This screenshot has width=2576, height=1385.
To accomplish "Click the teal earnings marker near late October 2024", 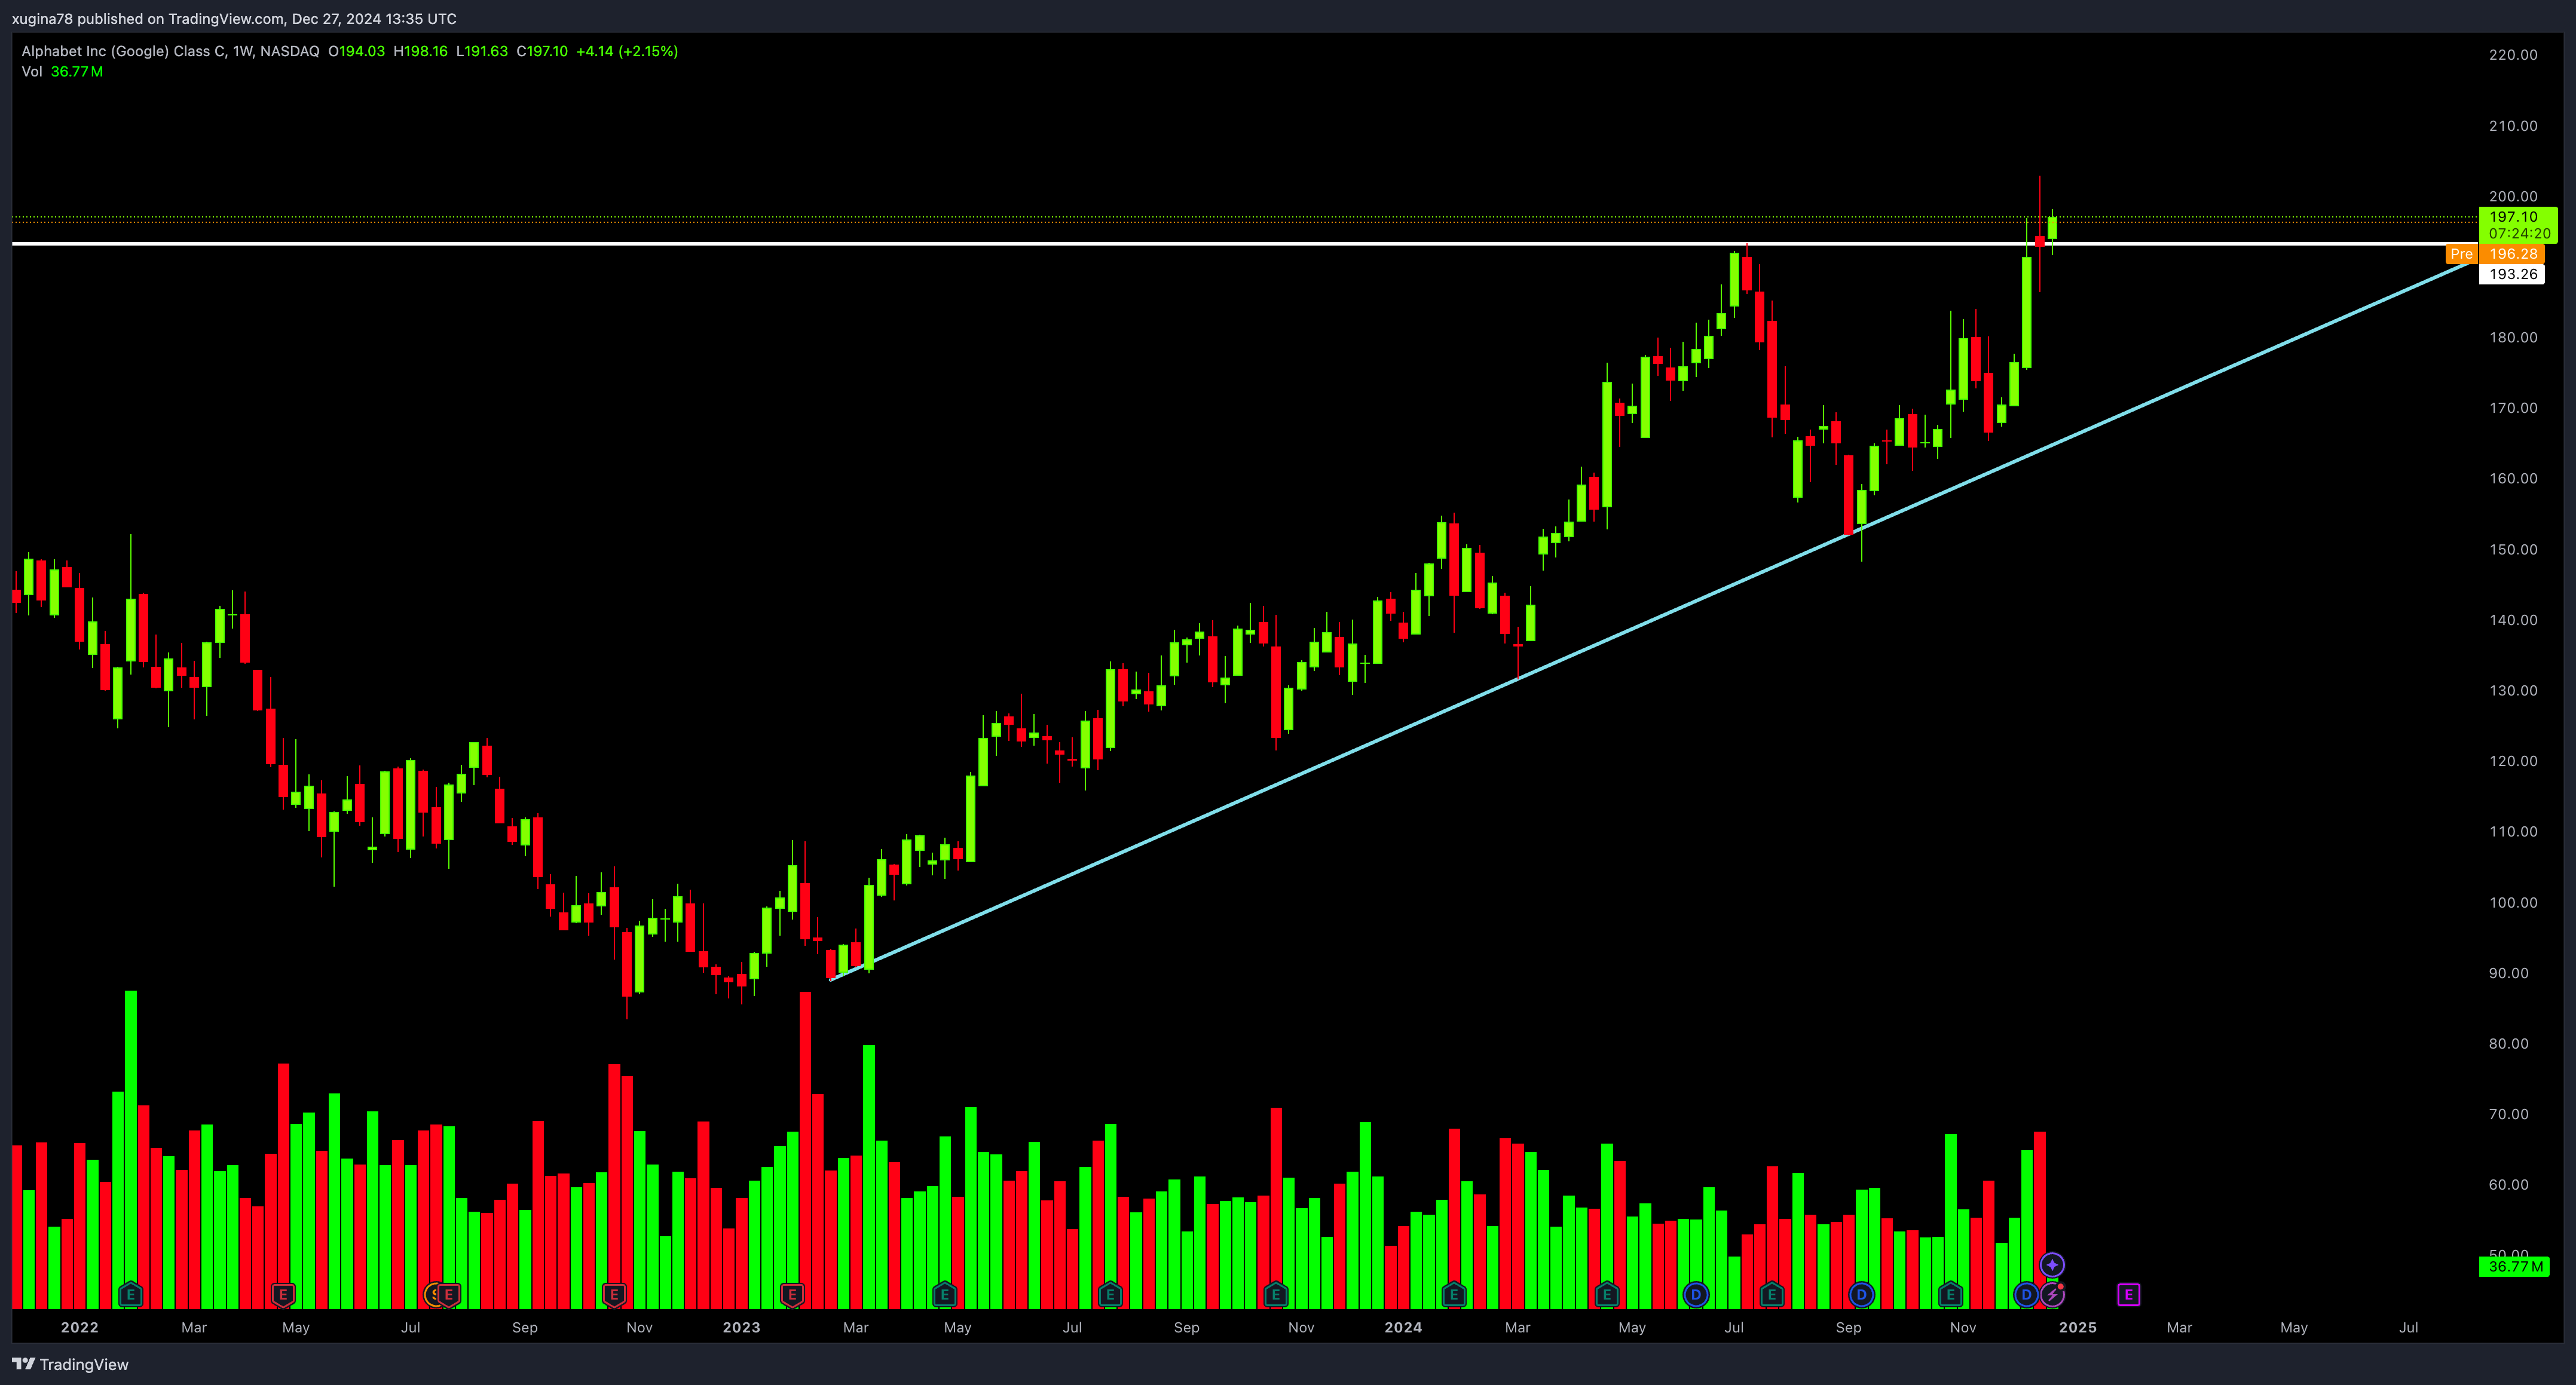I will (1950, 1295).
